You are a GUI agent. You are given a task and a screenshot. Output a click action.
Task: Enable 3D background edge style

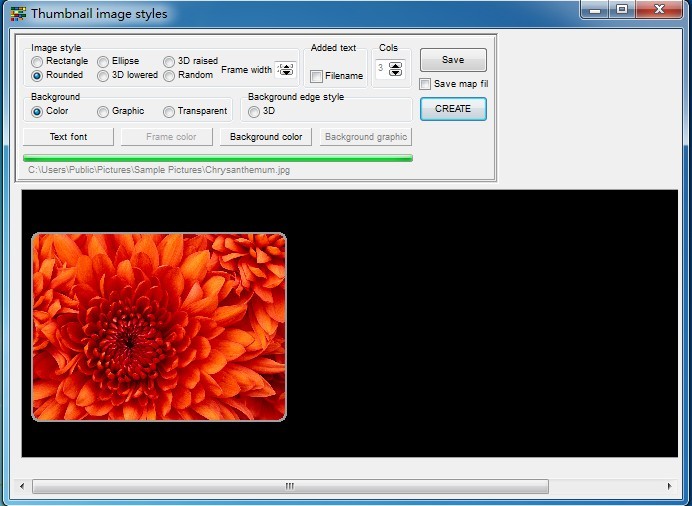(x=254, y=112)
